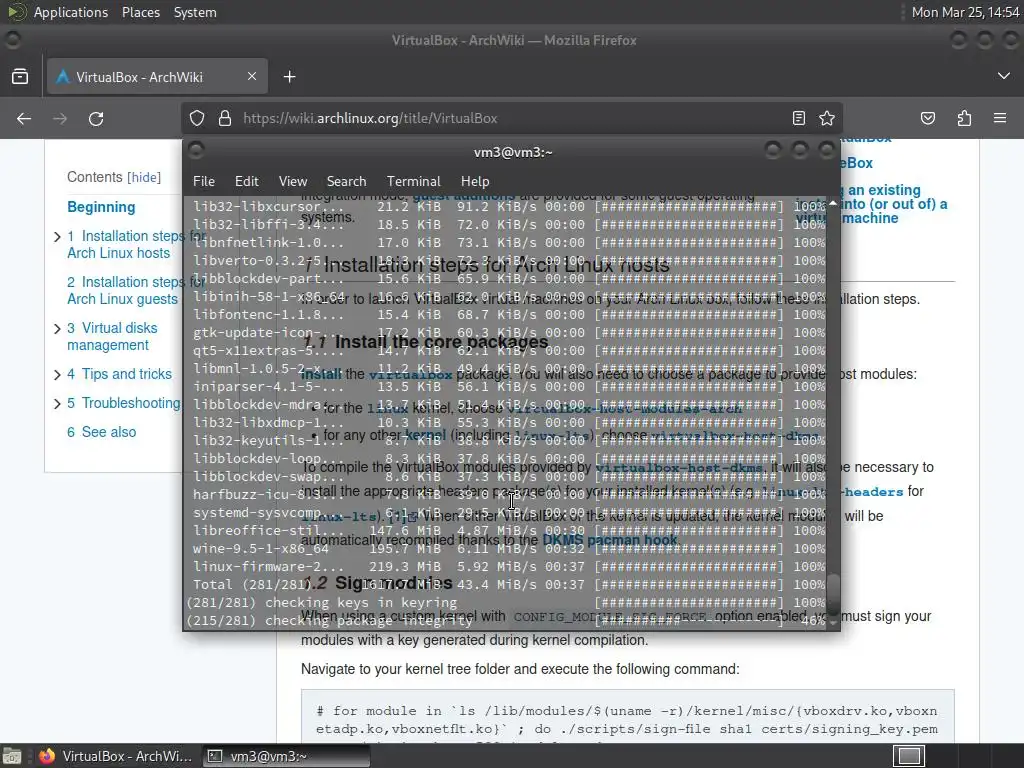Screen dimensions: 1024x768
Task: Open Firefox extensions puzzle icon
Action: [964, 118]
